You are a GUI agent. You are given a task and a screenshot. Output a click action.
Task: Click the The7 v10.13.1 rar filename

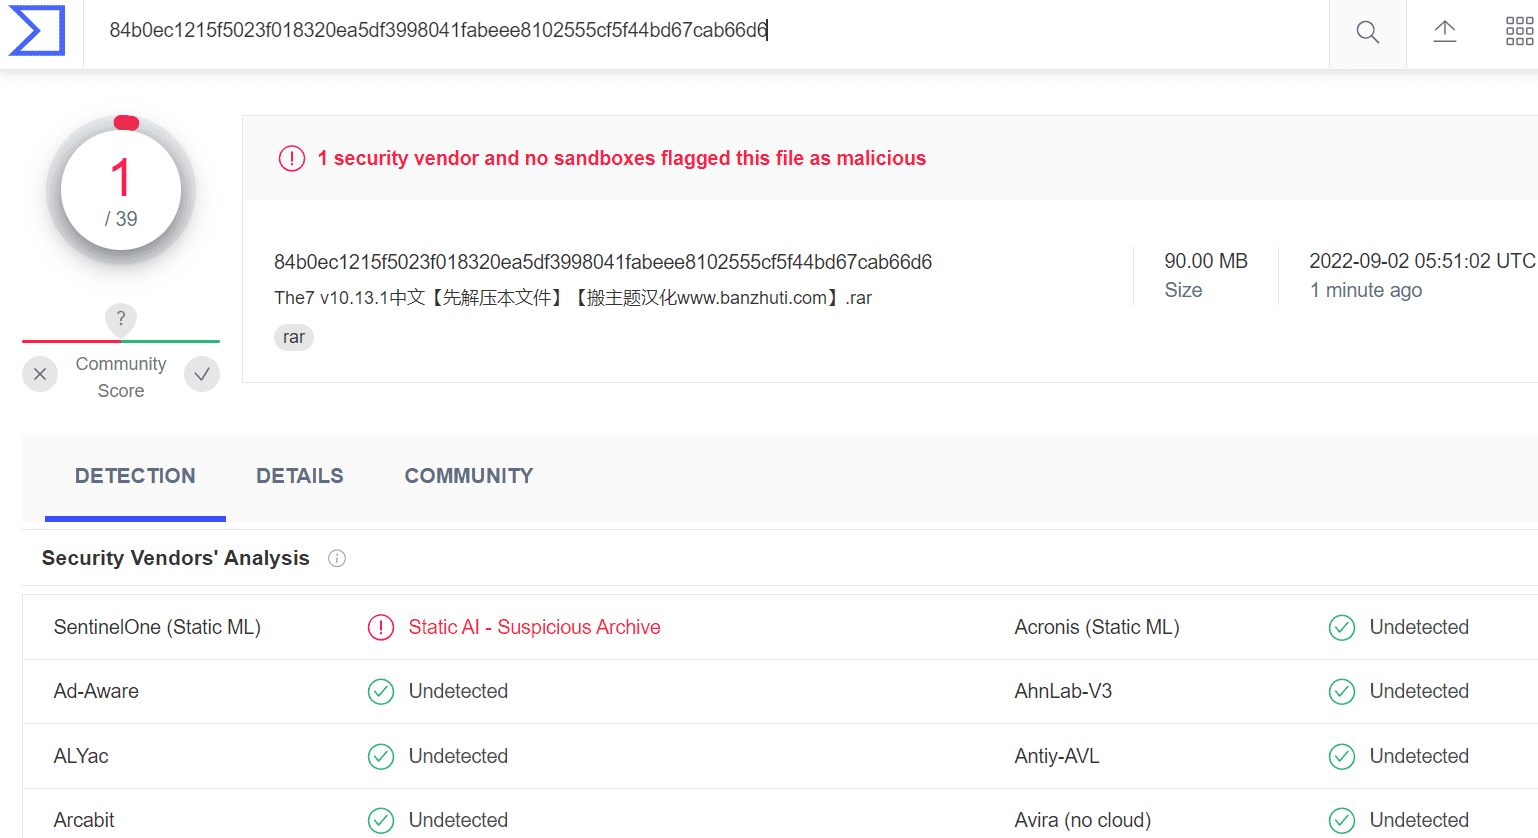point(573,298)
